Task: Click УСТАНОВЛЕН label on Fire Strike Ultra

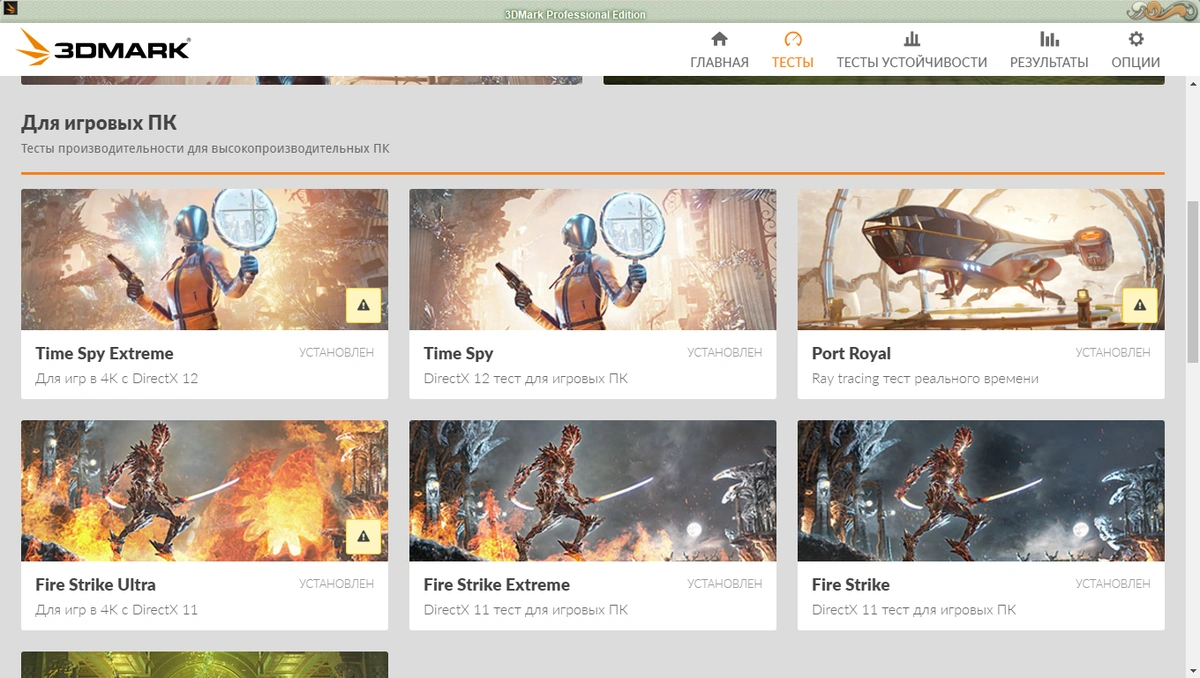Action: 336,584
